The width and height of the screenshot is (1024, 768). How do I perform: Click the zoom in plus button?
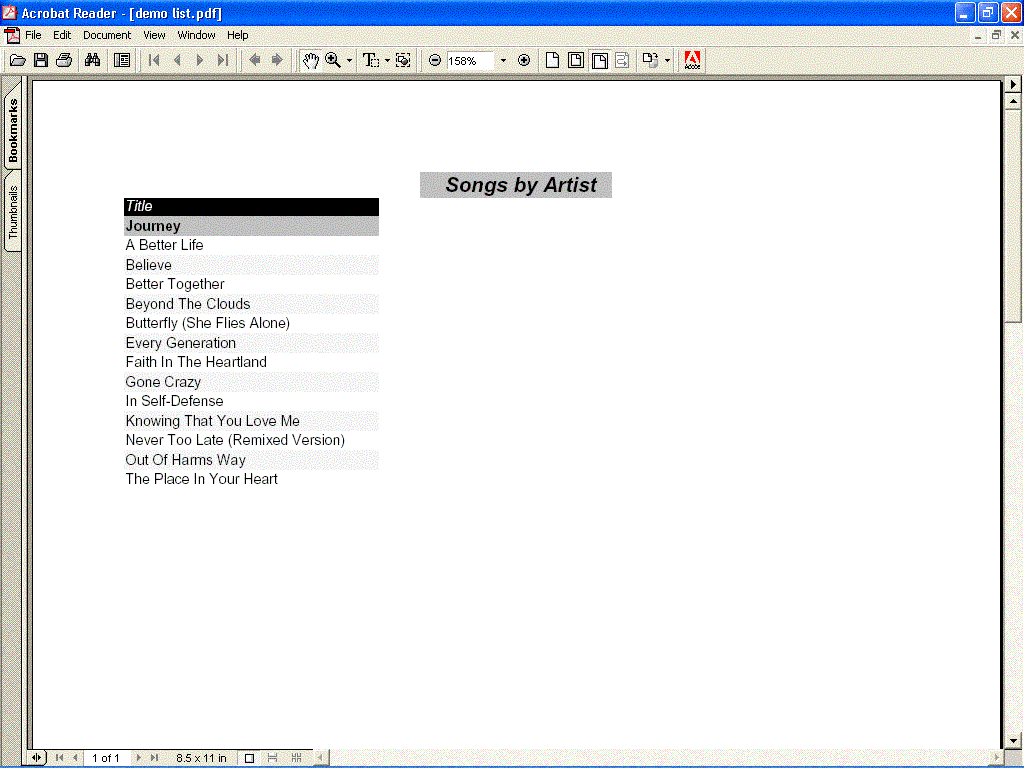click(x=524, y=60)
